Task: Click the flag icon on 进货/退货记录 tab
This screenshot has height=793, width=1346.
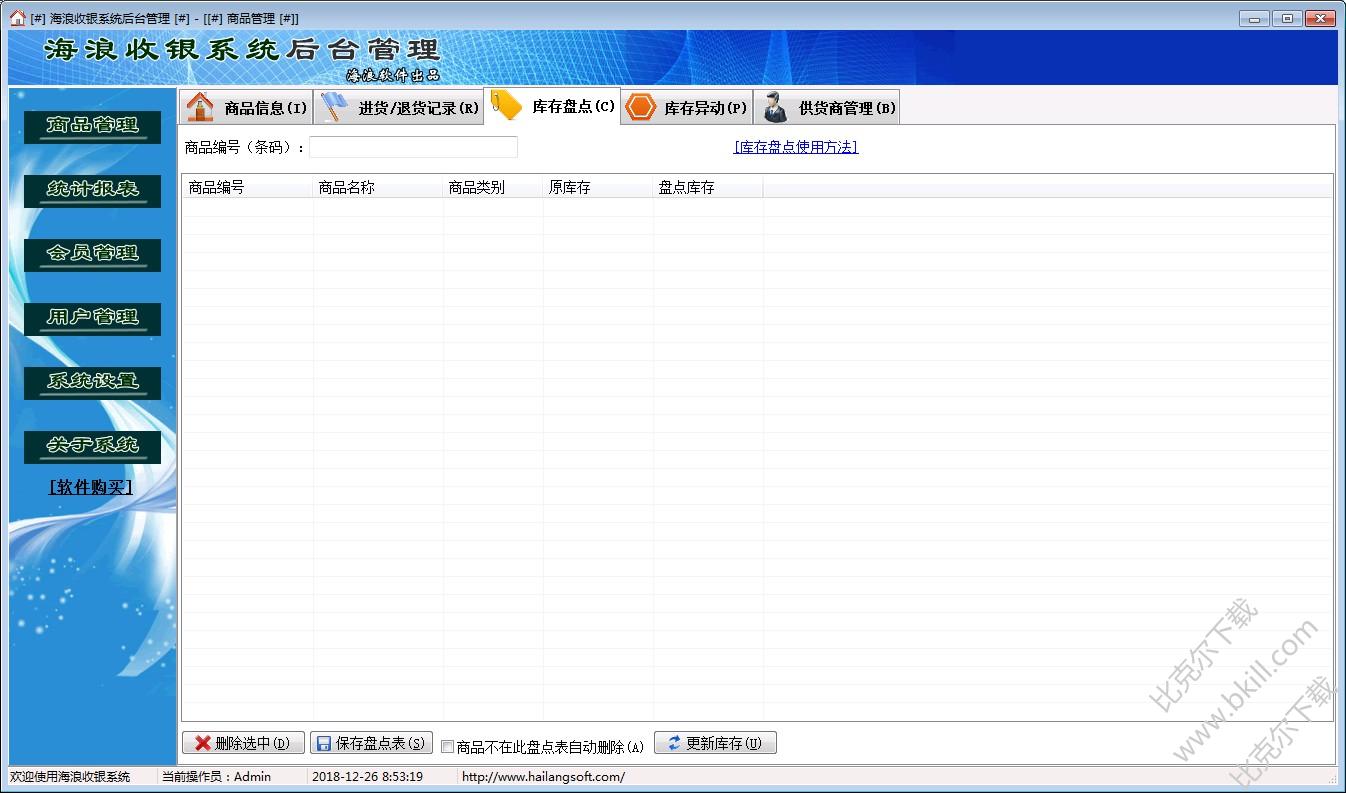Action: point(332,105)
